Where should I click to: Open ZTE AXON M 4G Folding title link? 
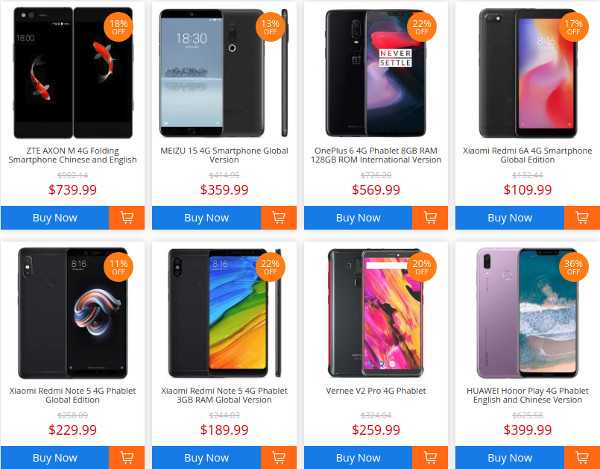click(x=72, y=155)
